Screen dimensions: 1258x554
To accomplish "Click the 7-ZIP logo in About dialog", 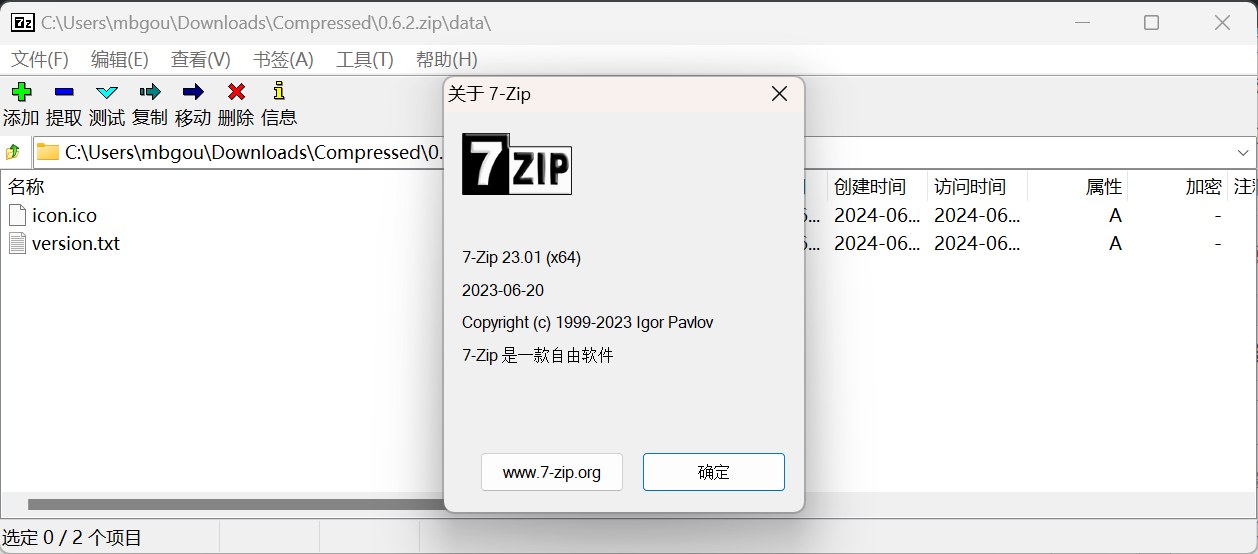I will [x=516, y=163].
